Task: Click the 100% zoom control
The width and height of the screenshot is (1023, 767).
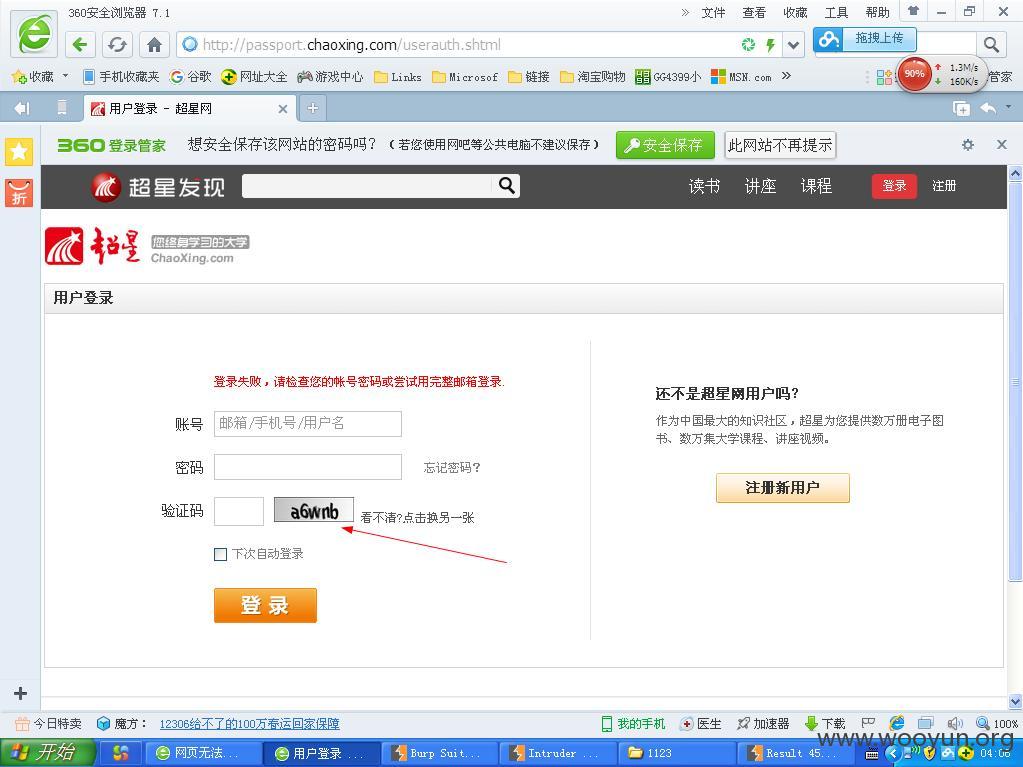Action: tap(998, 723)
